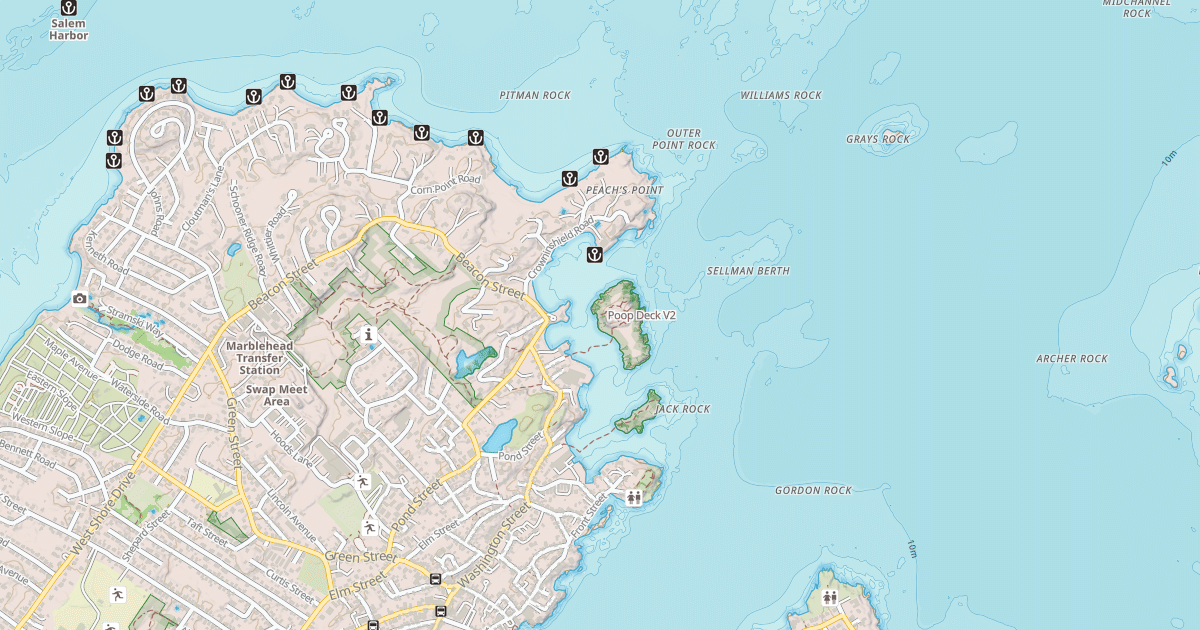This screenshot has width=1200, height=630.
Task: Click the bus stop icon left of Washington Street label
Action: (x=436, y=579)
